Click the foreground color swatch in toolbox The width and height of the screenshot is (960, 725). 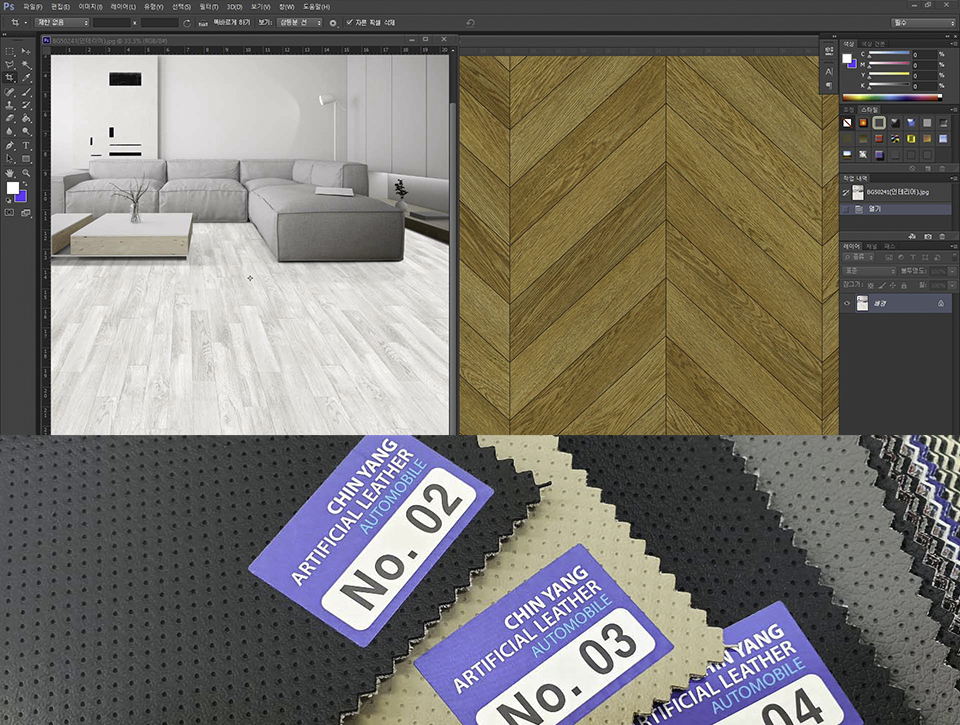[x=13, y=188]
